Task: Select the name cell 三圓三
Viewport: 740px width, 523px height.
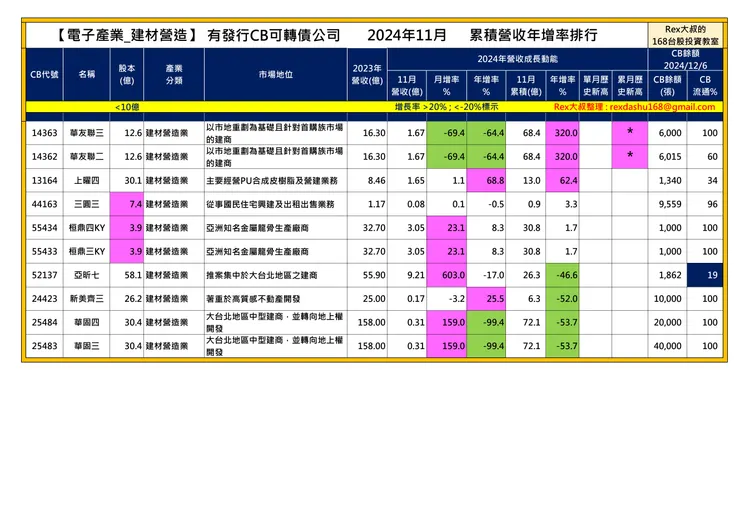Action: [x=86, y=204]
